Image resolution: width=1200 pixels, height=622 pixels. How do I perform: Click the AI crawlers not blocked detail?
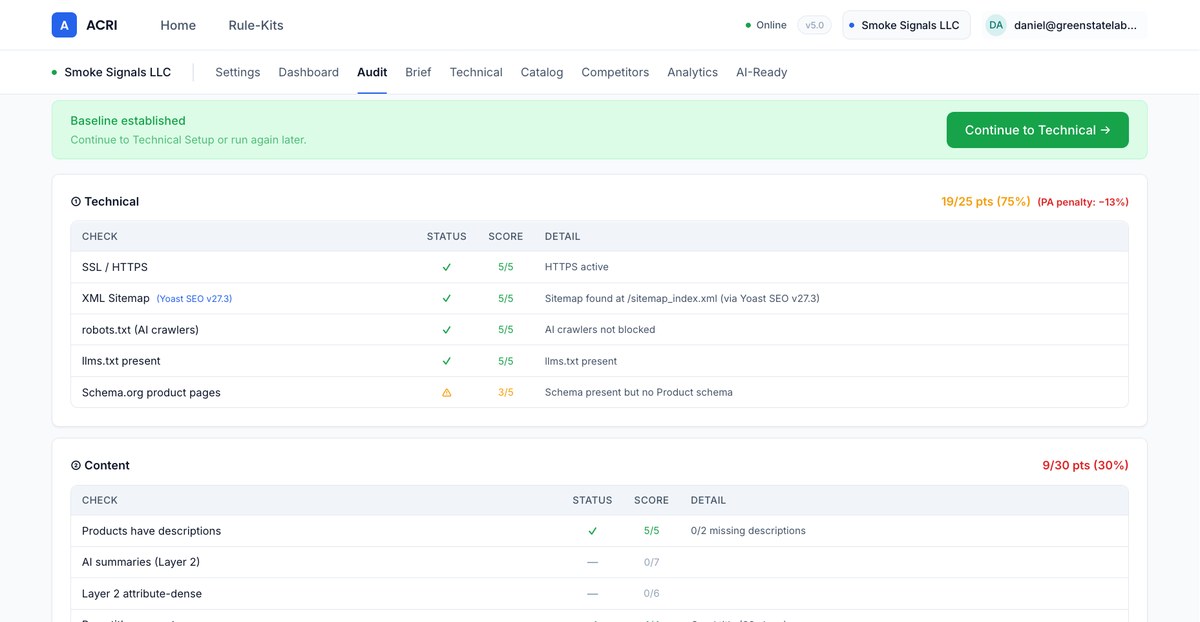[x=600, y=330]
